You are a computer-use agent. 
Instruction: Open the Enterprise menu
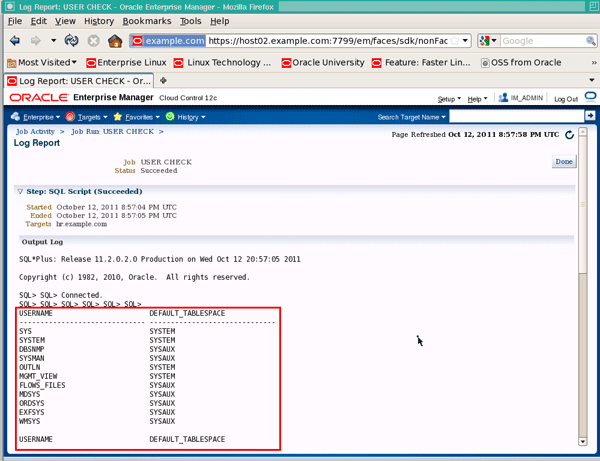[36, 117]
